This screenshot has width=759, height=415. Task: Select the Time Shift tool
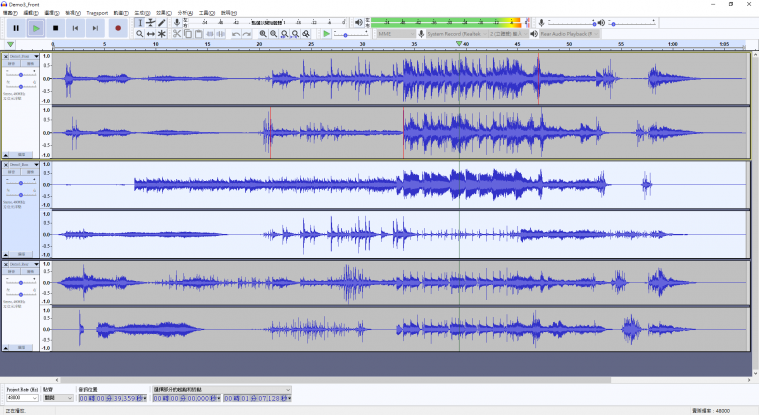[x=151, y=34]
